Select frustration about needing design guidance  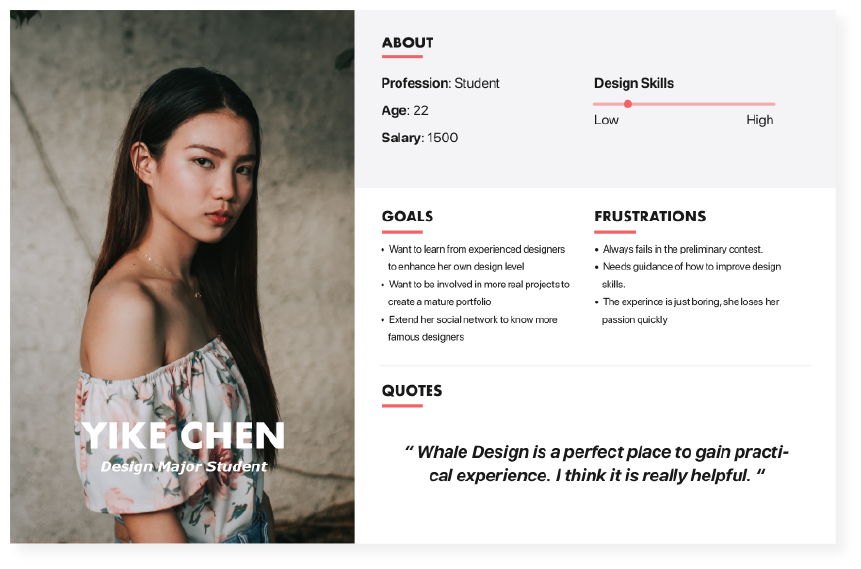click(x=687, y=275)
